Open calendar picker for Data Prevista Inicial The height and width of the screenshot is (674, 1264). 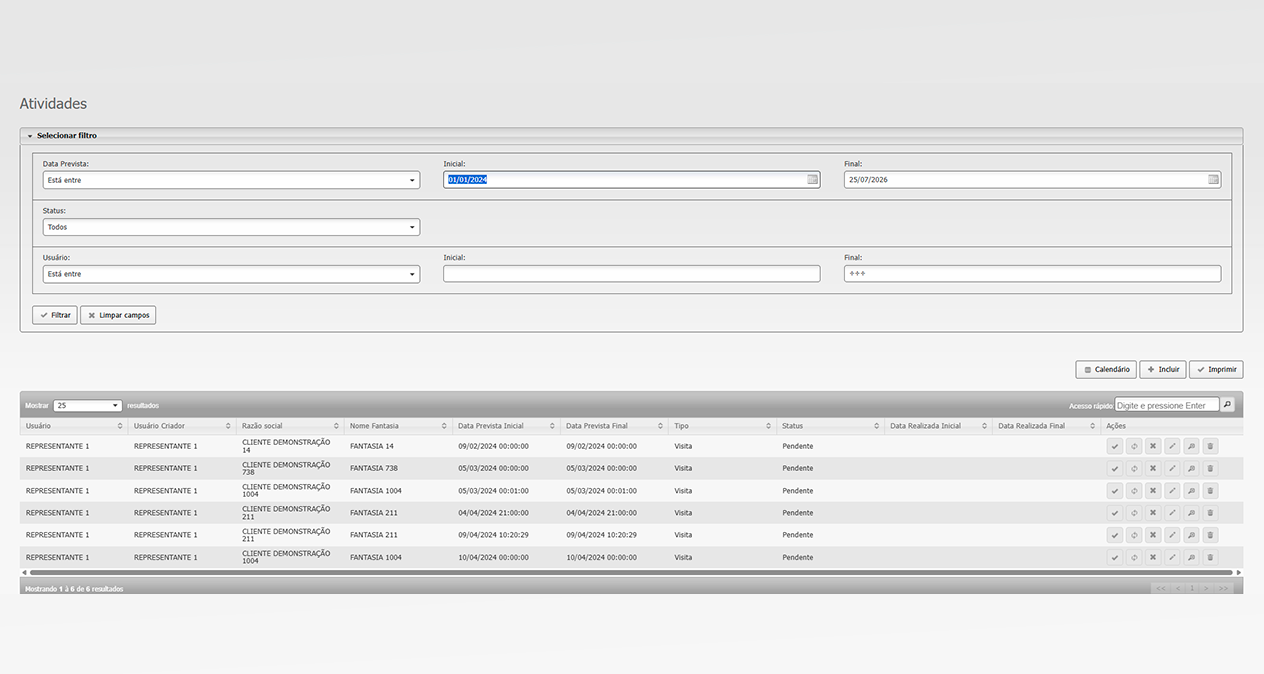tap(813, 180)
